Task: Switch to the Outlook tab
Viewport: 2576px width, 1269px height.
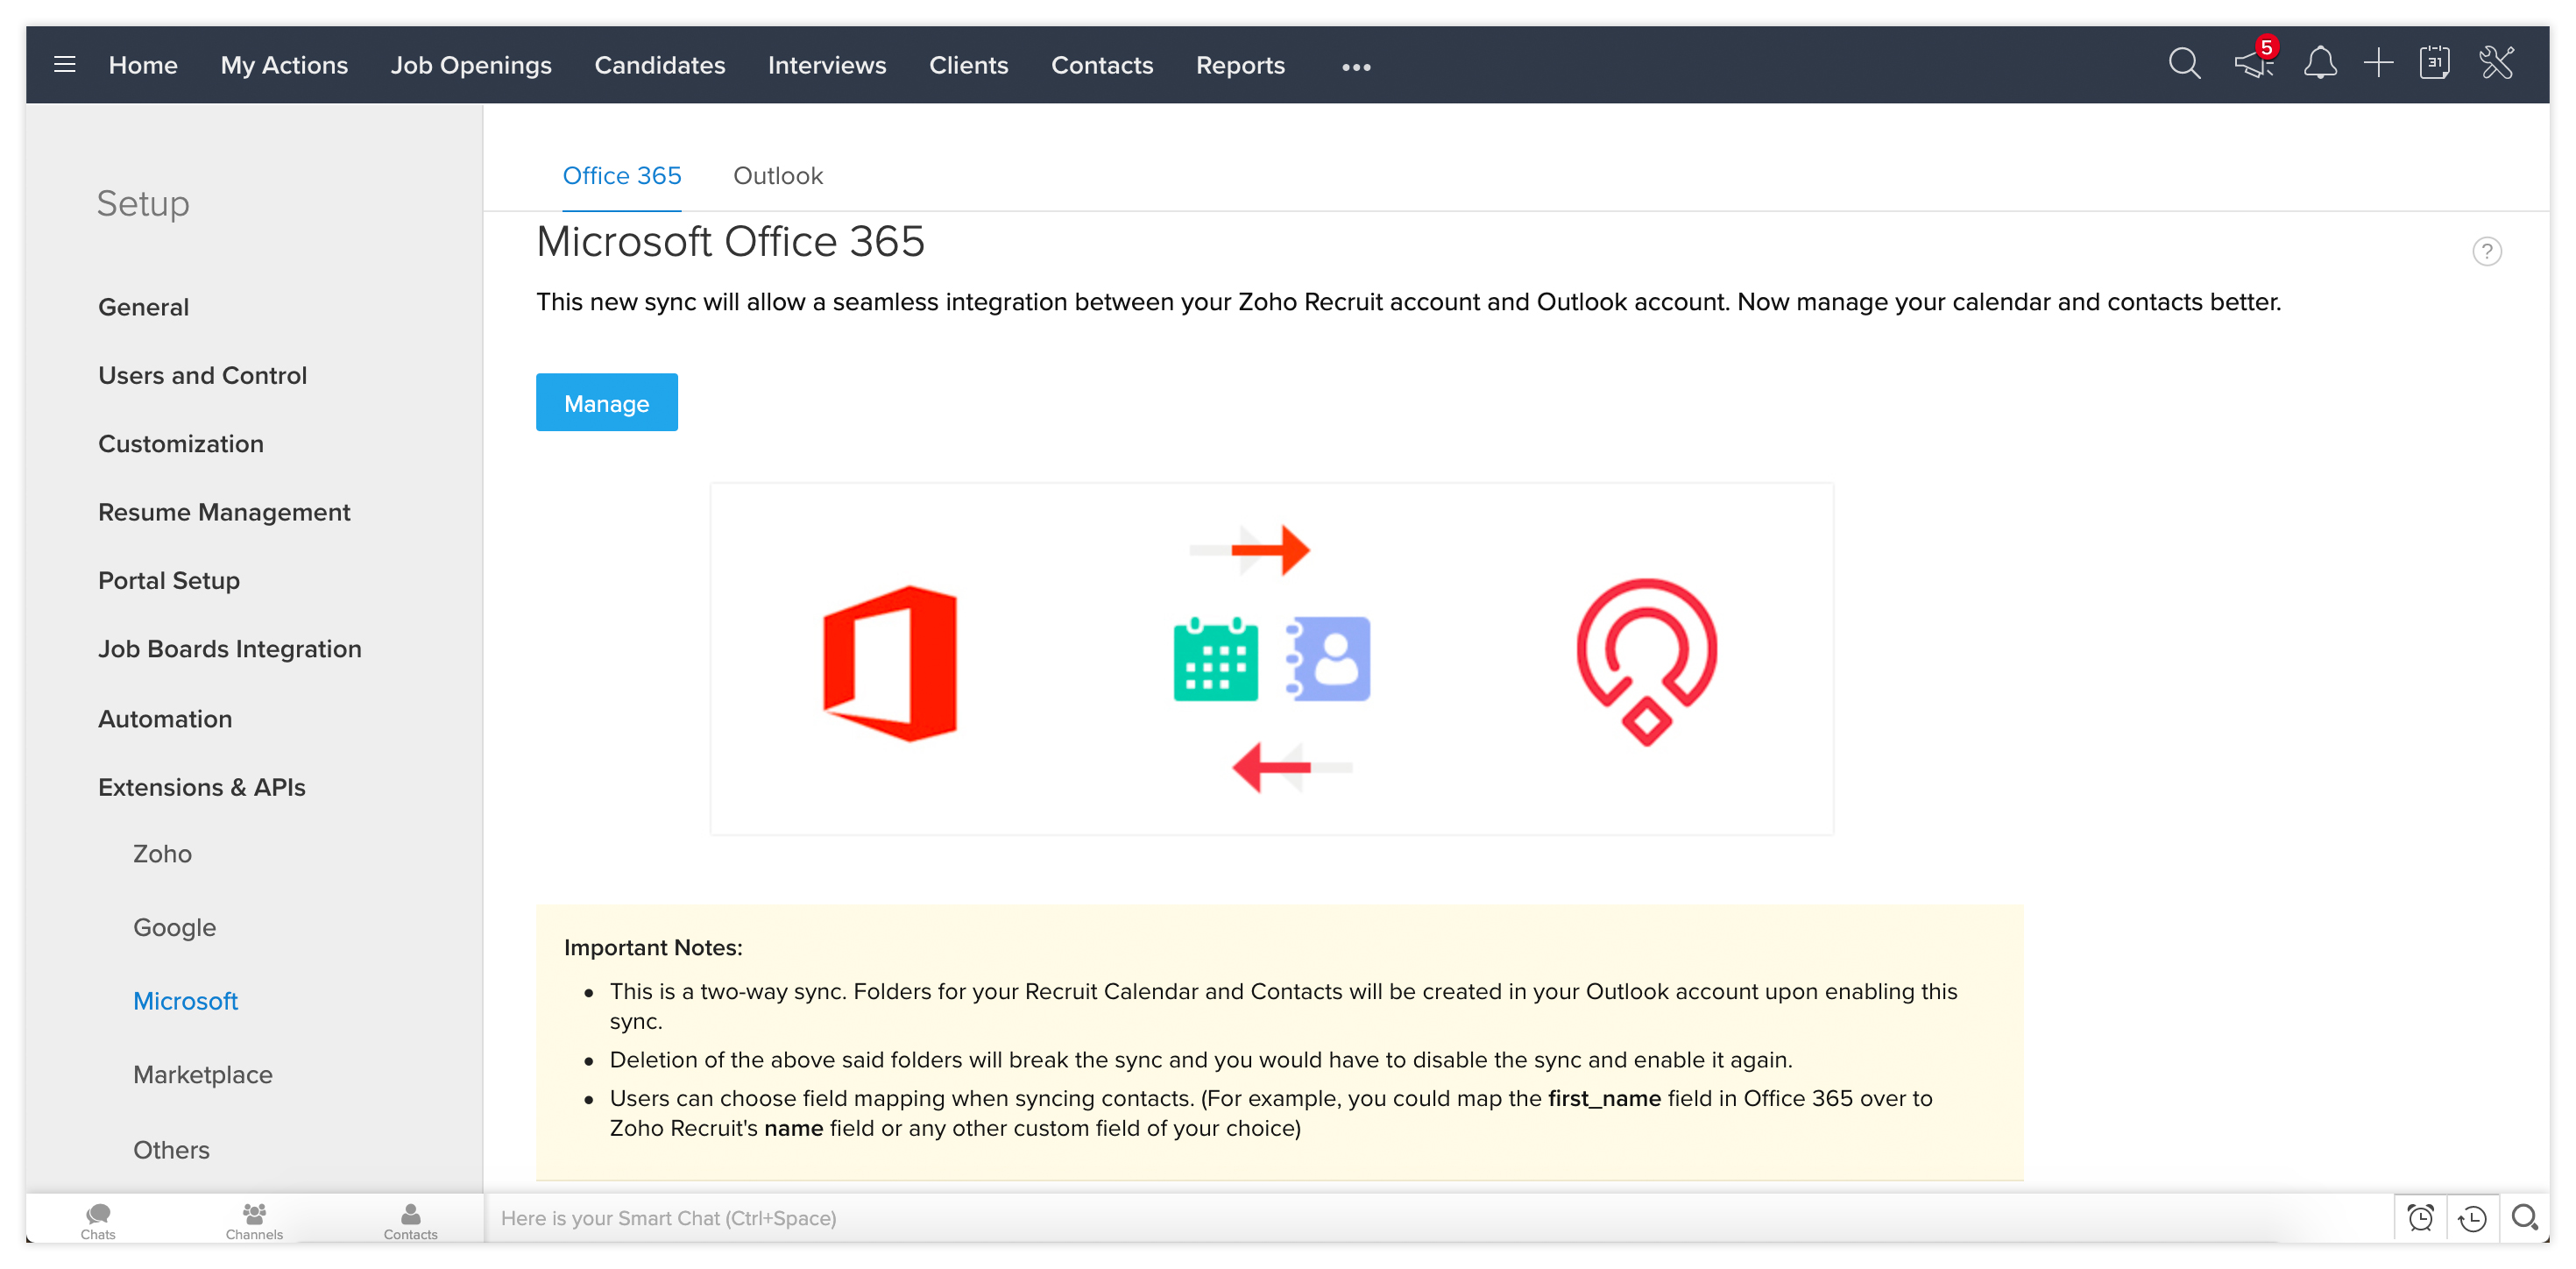Action: pyautogui.click(x=777, y=176)
